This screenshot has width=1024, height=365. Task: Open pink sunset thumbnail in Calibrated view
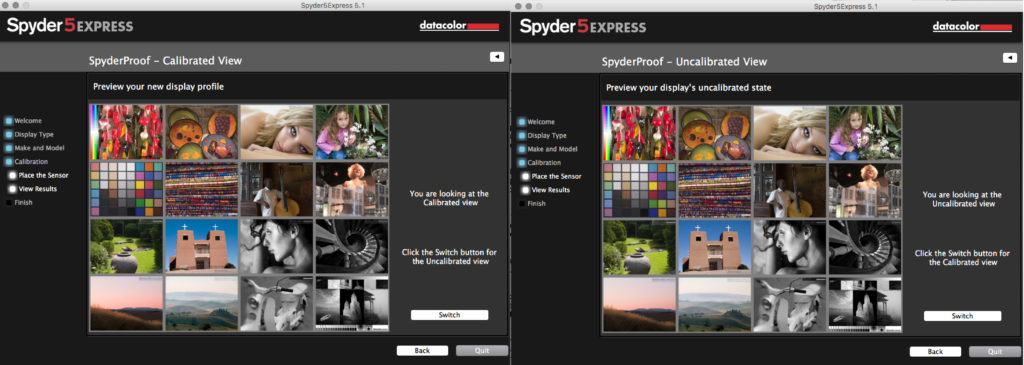127,303
